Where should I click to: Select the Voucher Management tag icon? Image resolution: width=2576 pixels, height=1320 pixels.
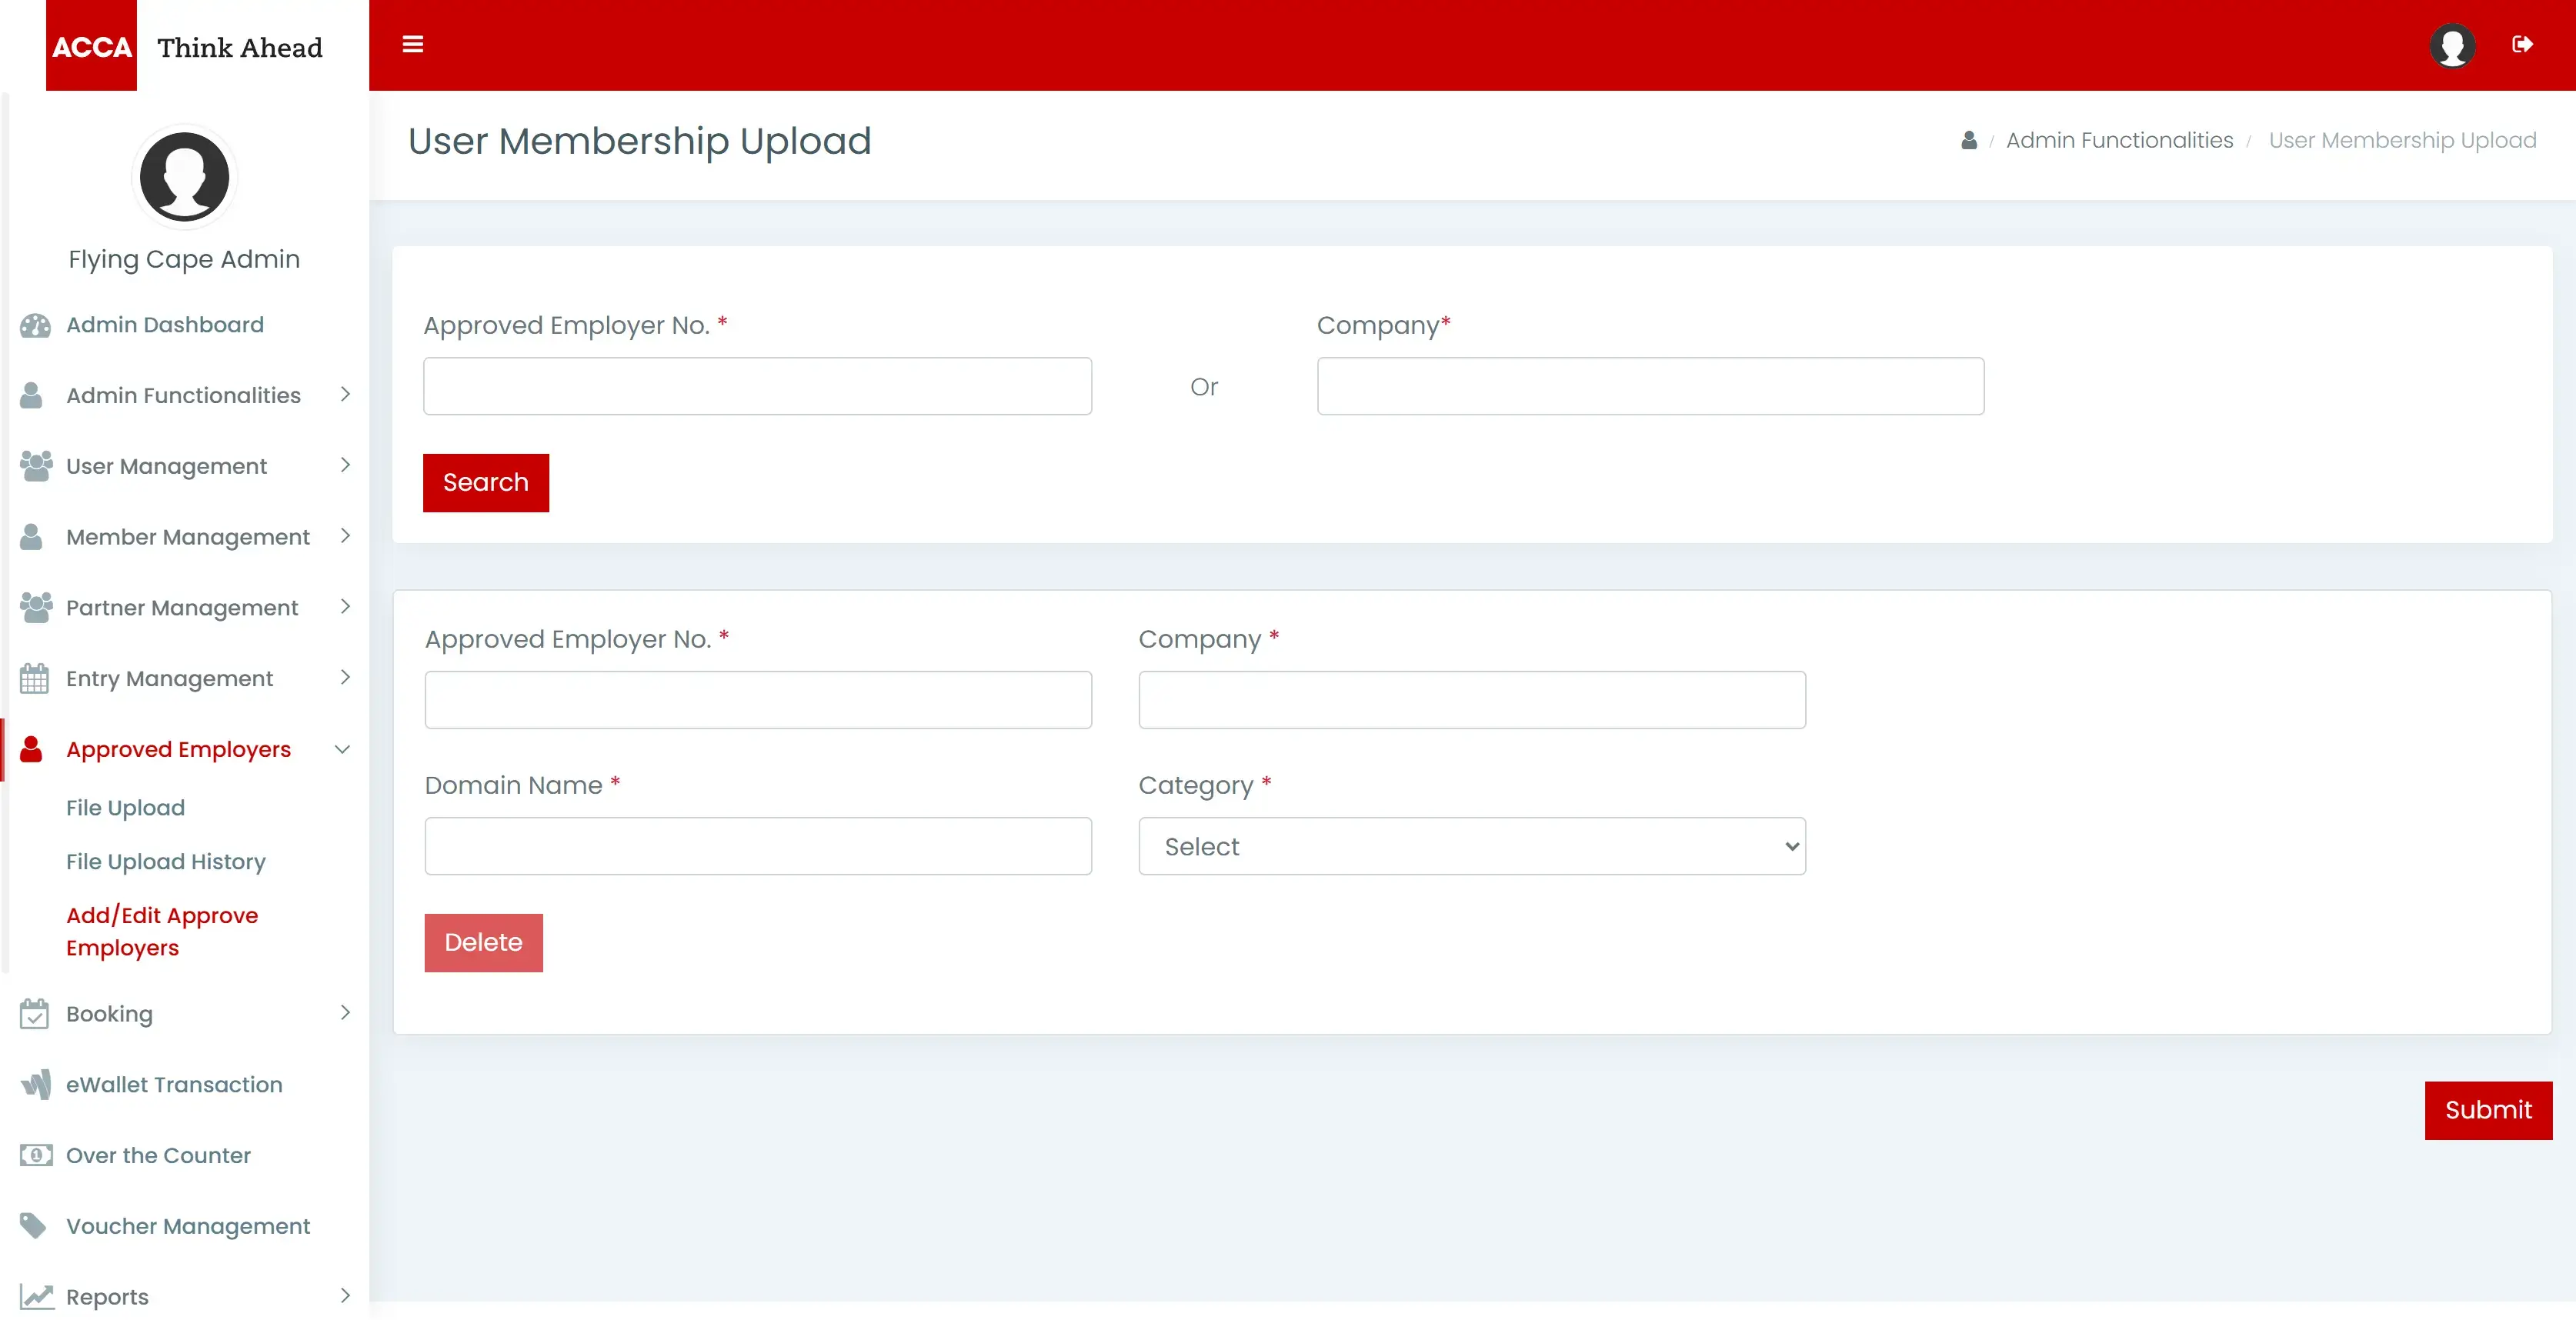(x=33, y=1225)
